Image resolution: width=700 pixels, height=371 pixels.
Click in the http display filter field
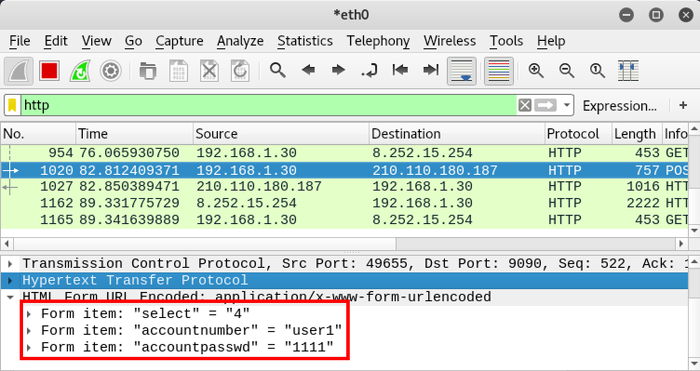pyautogui.click(x=268, y=105)
